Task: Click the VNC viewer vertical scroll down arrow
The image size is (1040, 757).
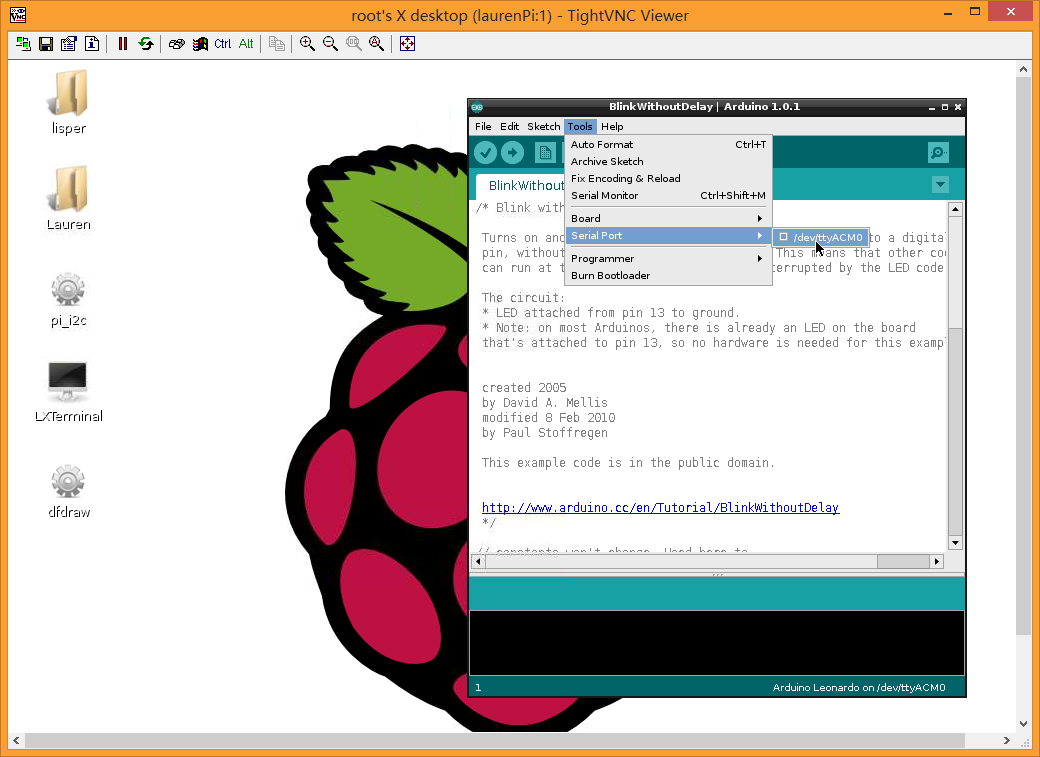Action: click(x=1023, y=724)
